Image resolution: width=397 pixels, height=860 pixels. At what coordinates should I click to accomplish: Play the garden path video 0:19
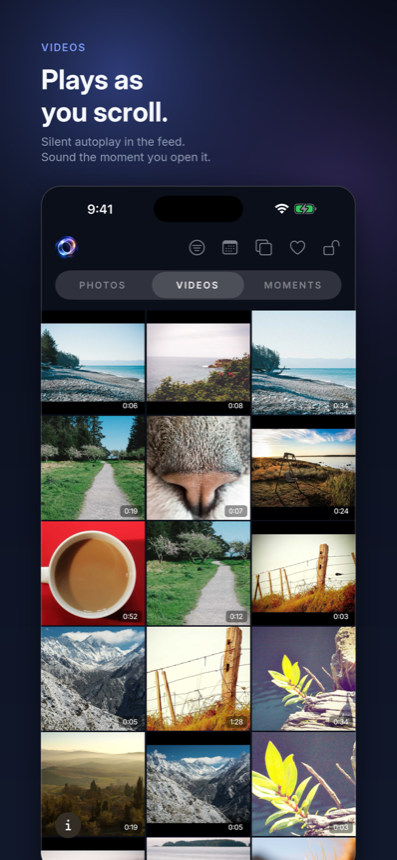click(93, 468)
